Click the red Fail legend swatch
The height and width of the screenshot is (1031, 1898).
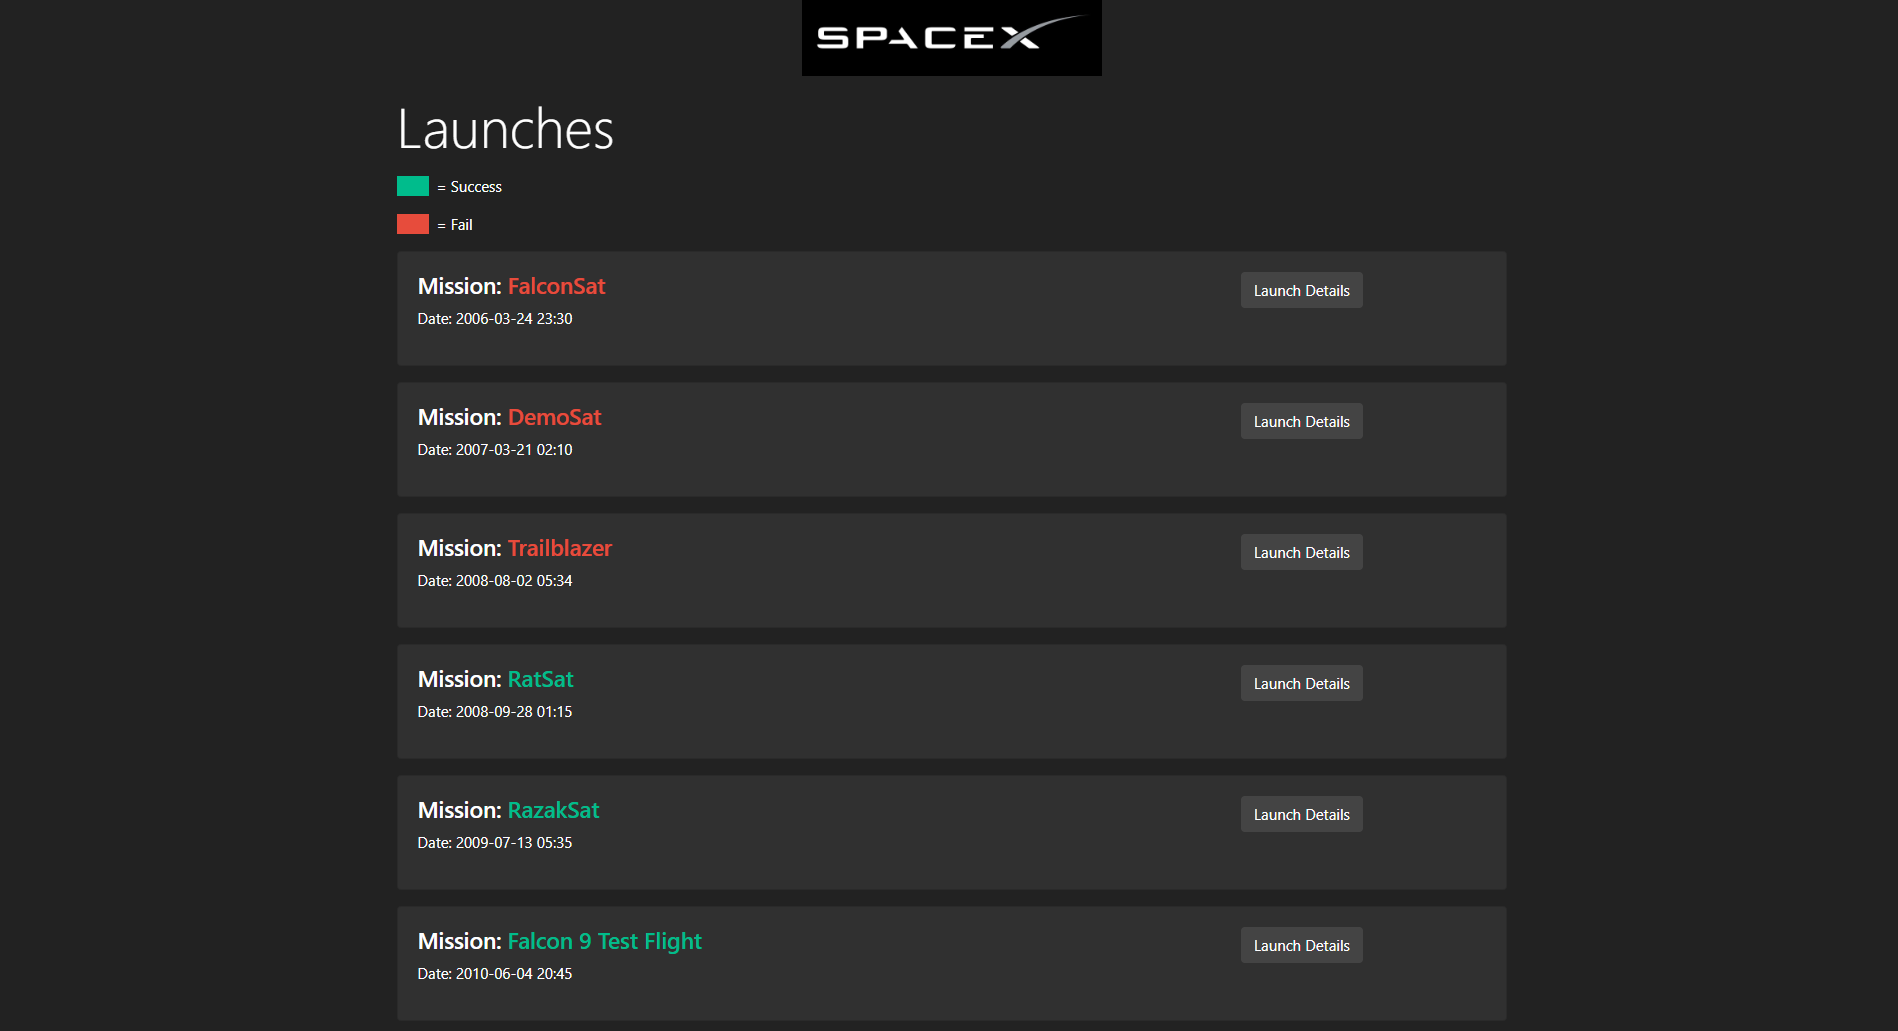tap(413, 224)
